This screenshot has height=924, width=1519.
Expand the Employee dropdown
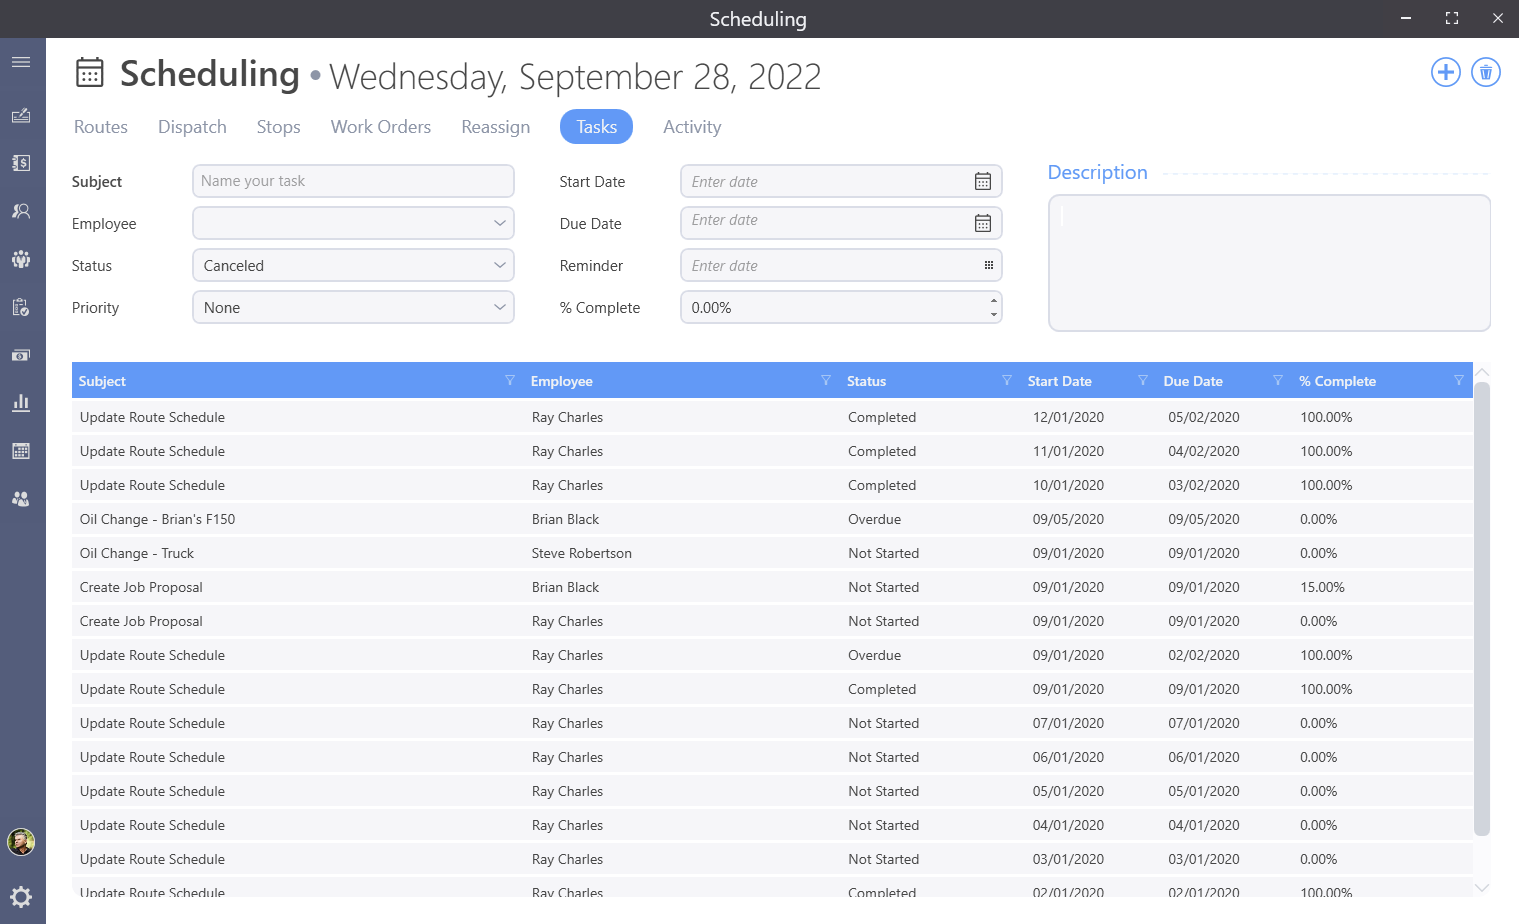pos(499,223)
